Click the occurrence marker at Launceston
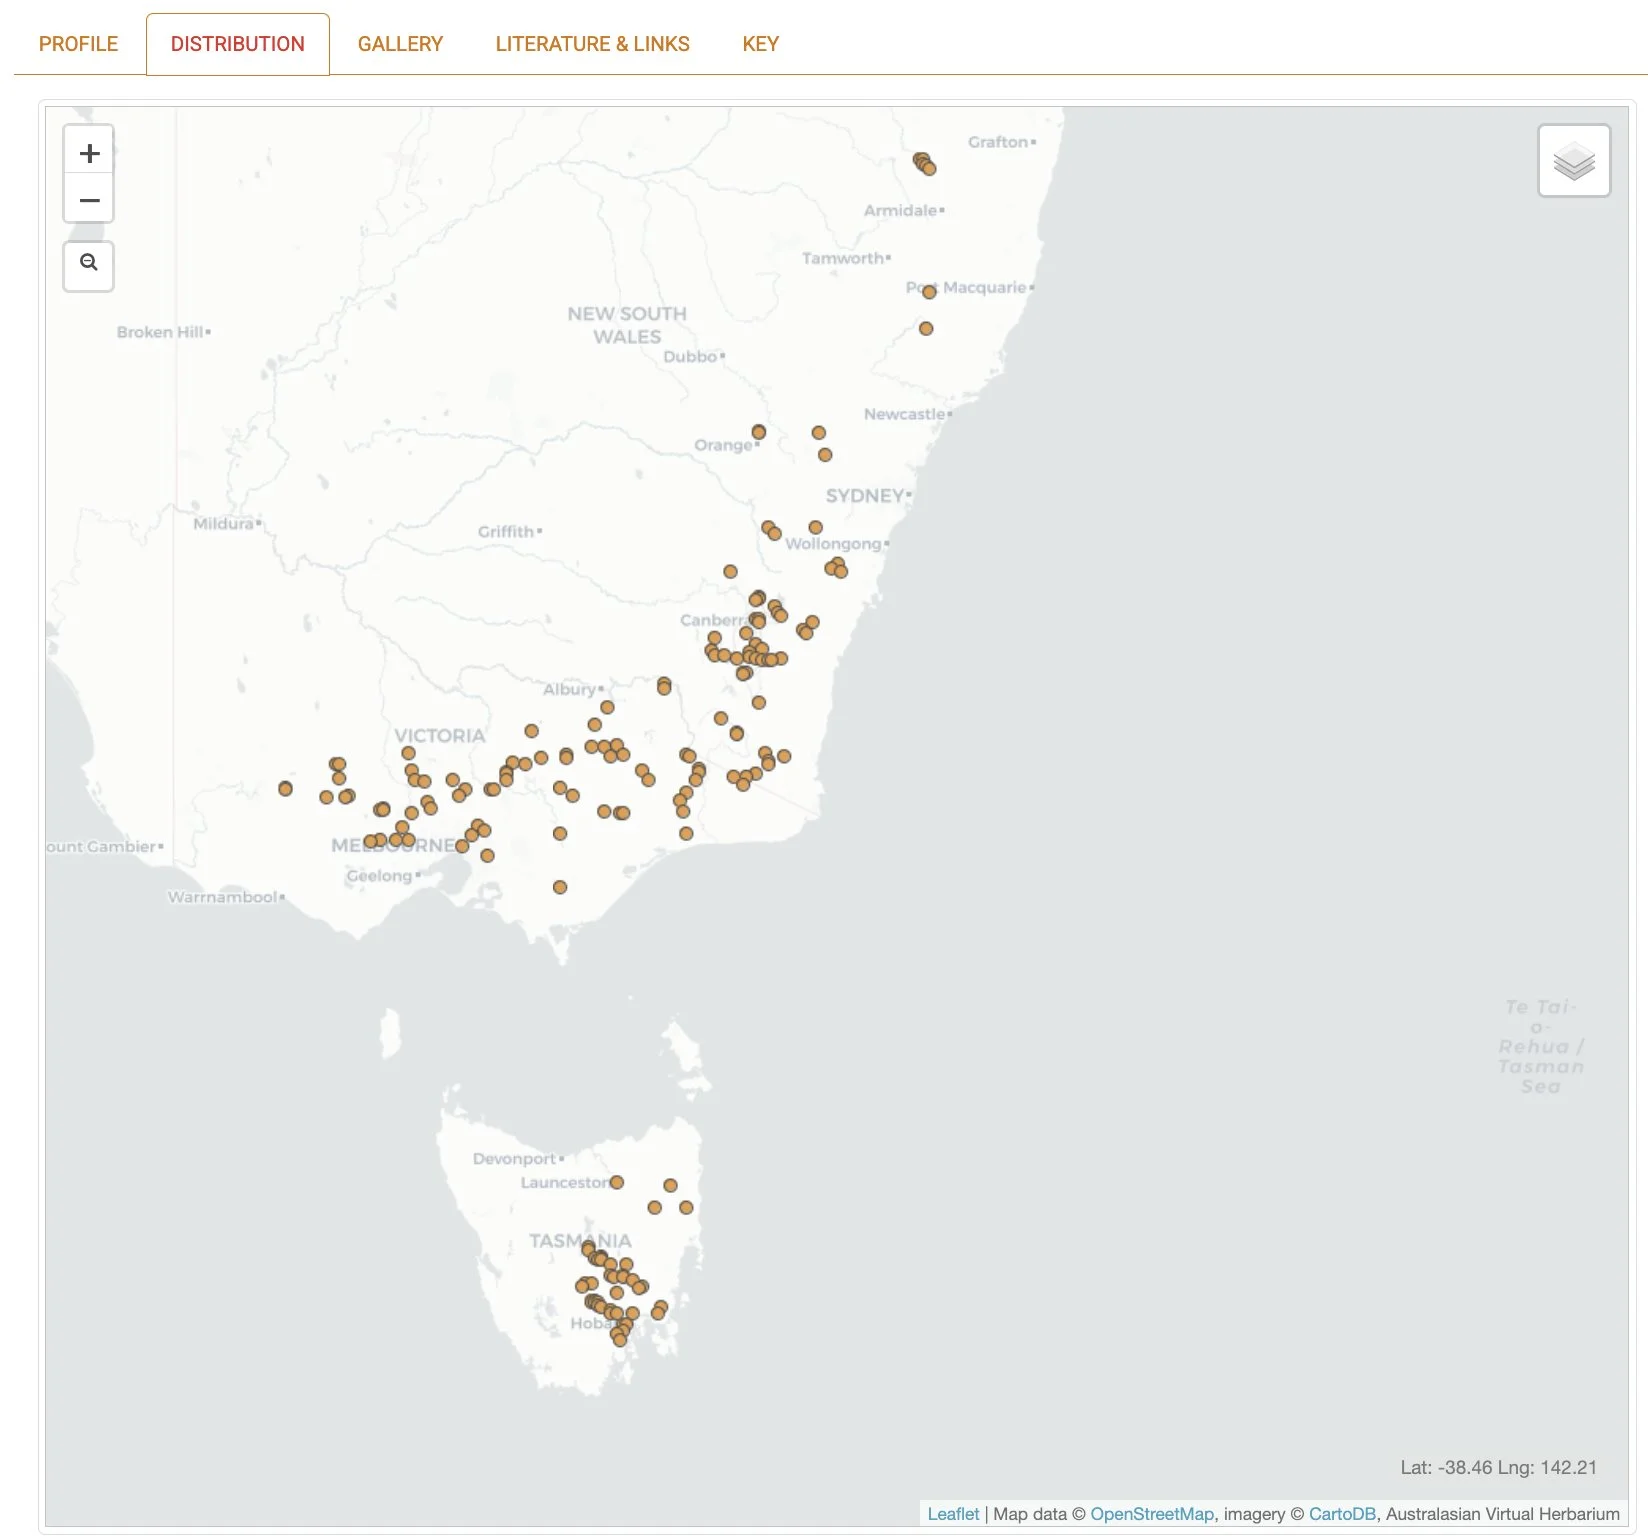The height and width of the screenshot is (1536, 1648). coord(617,1182)
